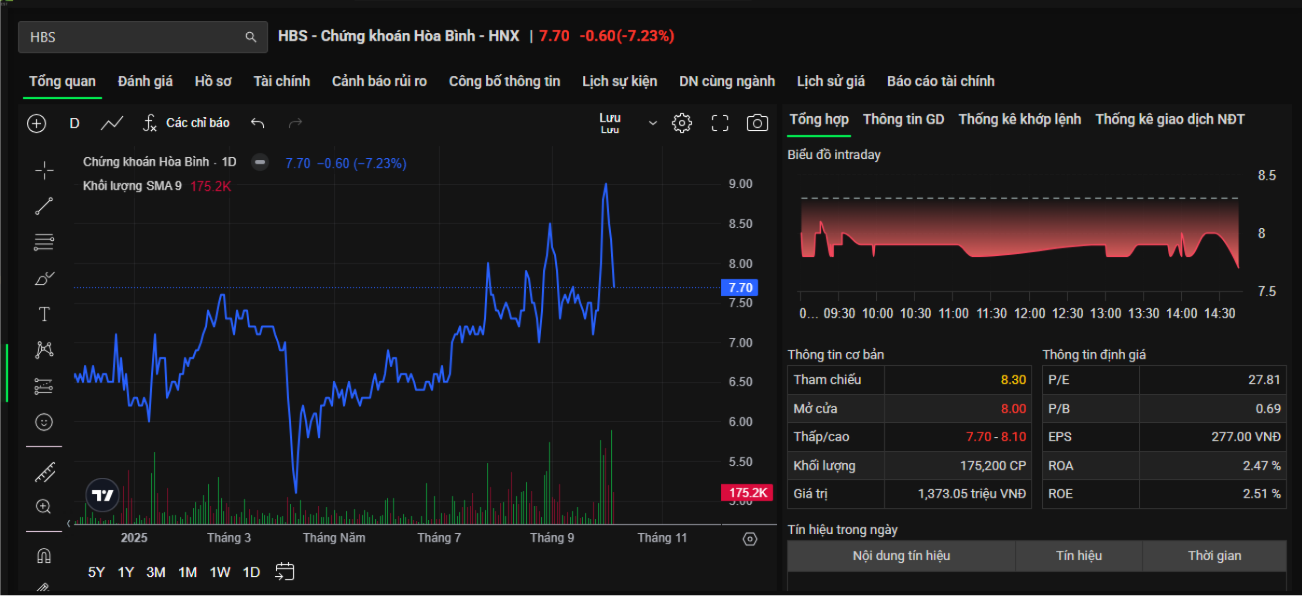Take a chart snapshot with camera icon
The height and width of the screenshot is (596, 1302).
pos(757,123)
